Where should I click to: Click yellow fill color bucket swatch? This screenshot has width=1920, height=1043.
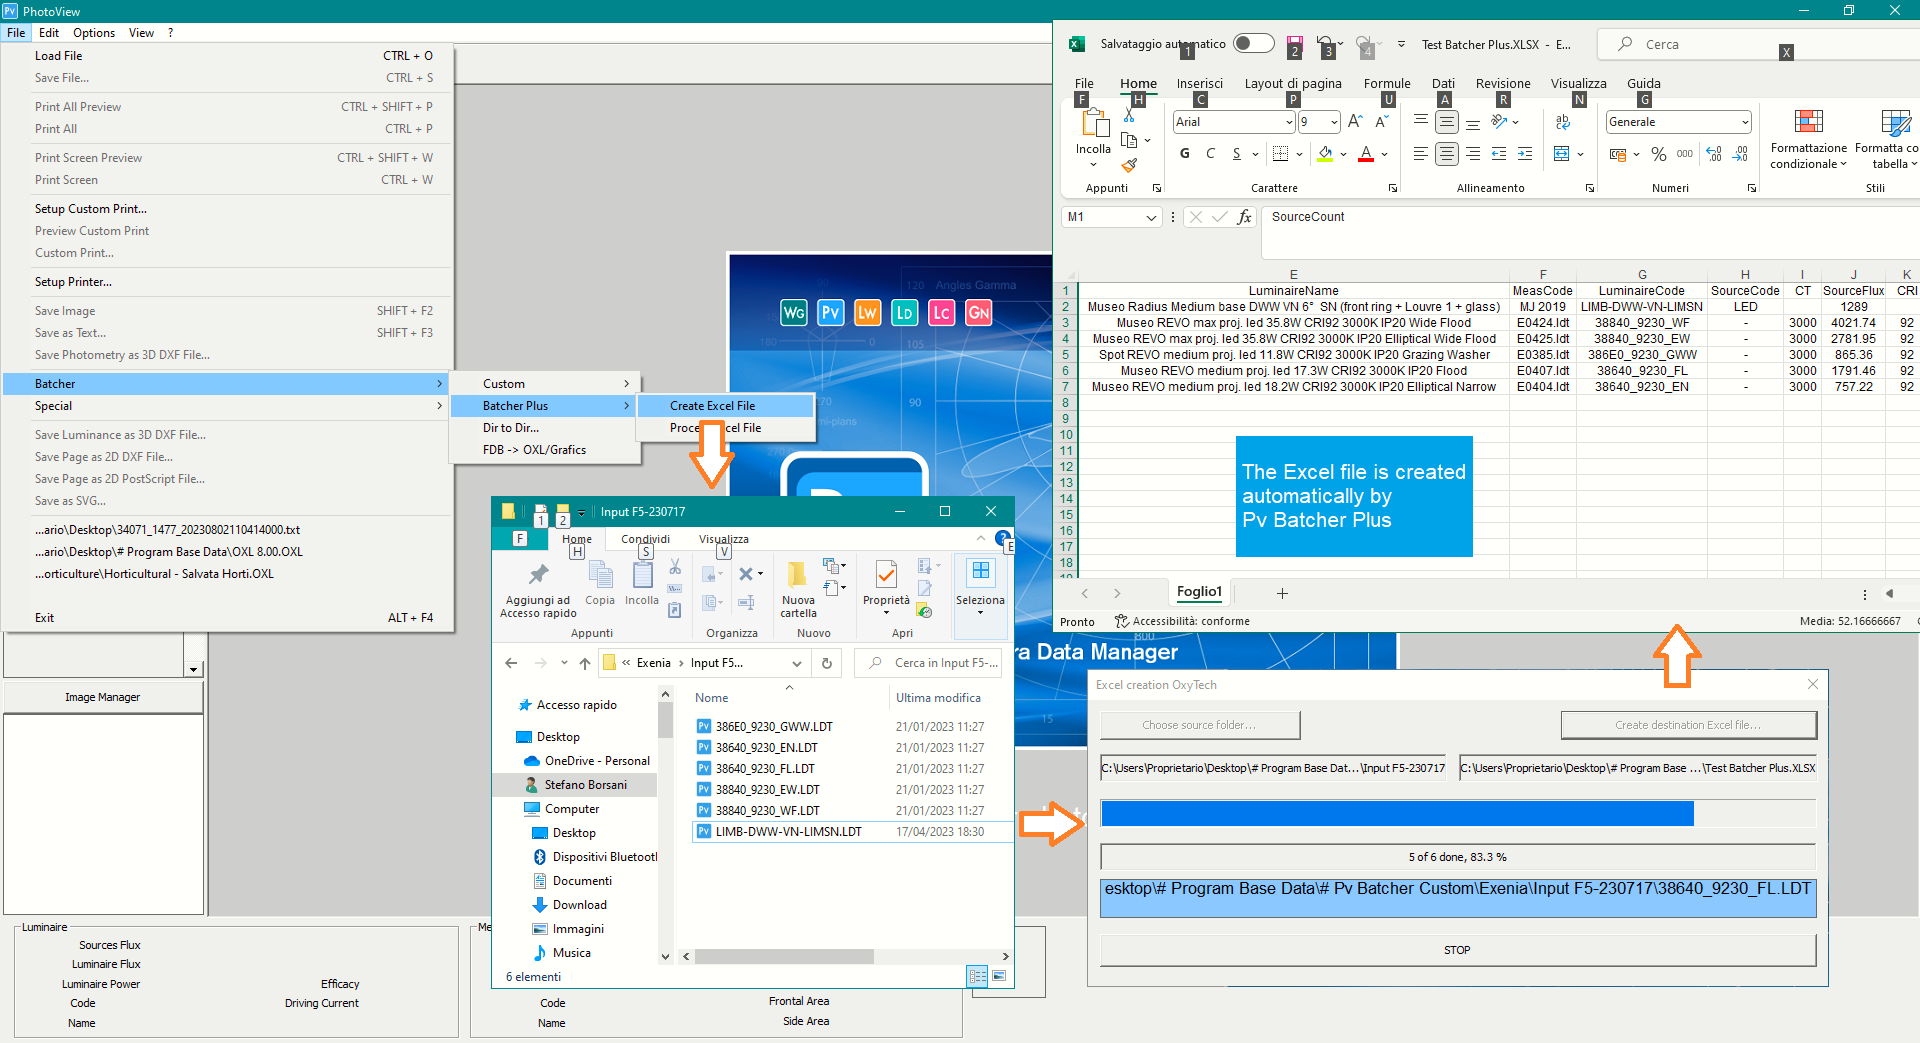pos(1325,154)
